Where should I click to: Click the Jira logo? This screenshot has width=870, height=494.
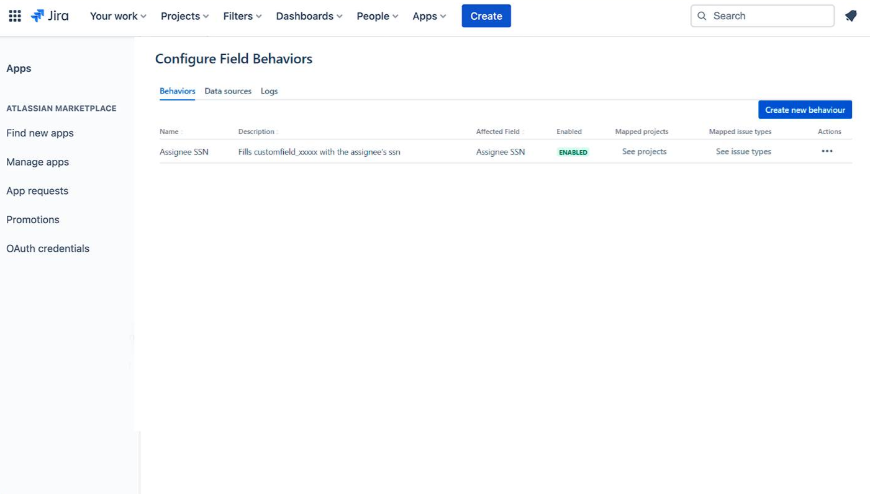[x=50, y=16]
